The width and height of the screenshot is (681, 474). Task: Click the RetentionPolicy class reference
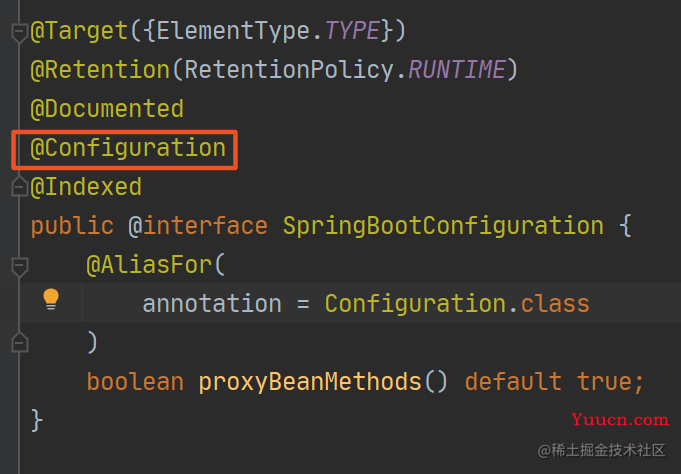click(x=289, y=70)
